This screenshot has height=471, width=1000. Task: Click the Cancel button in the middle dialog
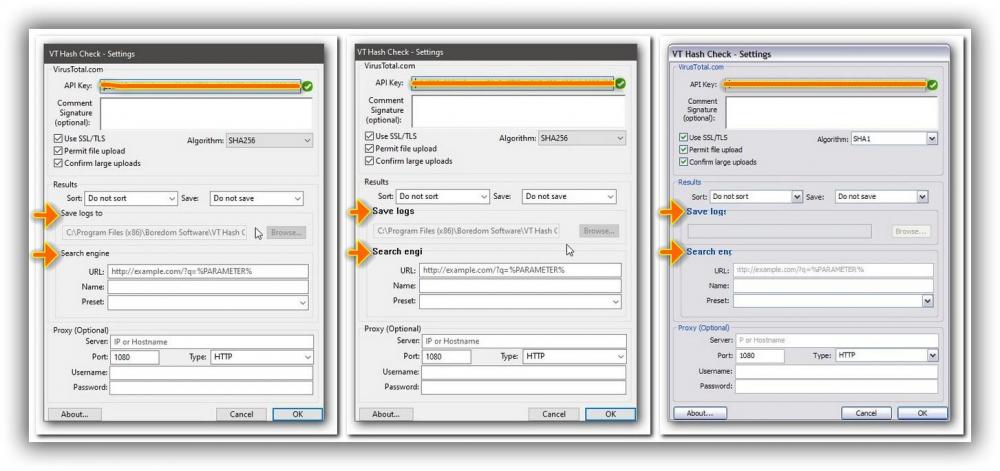coord(554,414)
